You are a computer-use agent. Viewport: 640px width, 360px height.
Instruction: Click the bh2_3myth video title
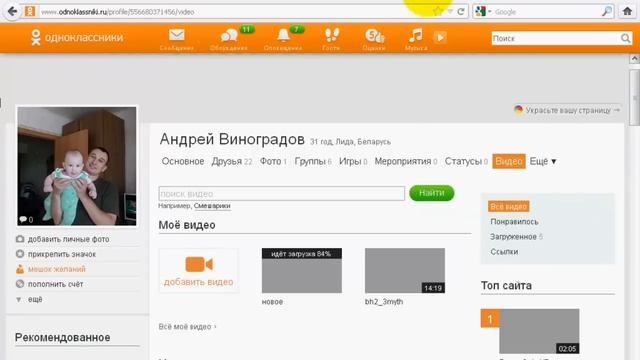tap(384, 302)
